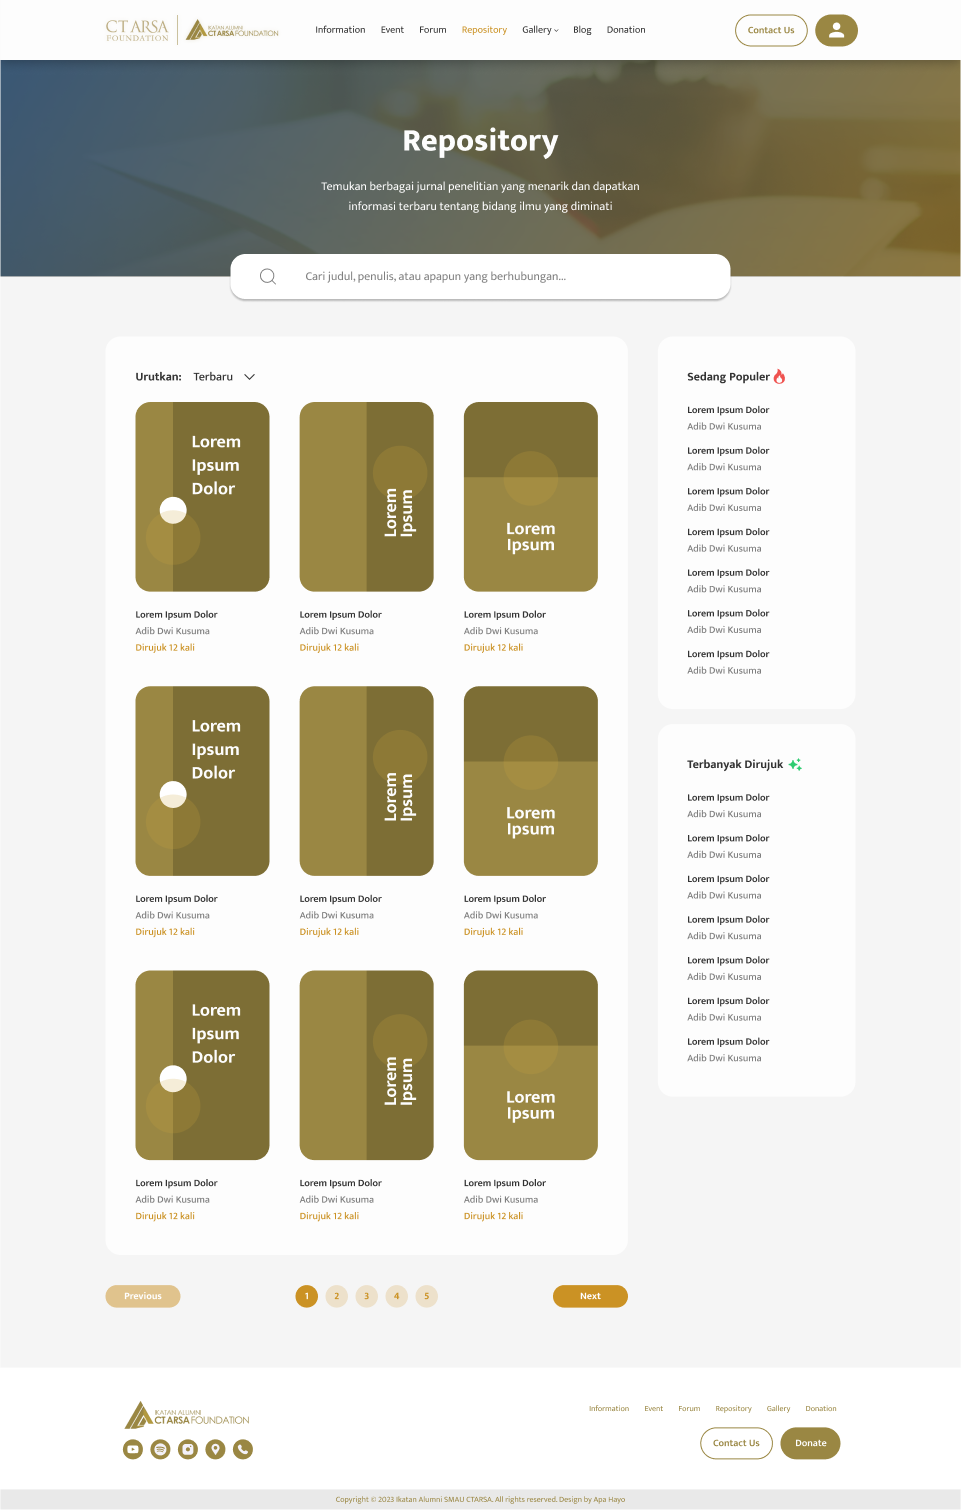The width and height of the screenshot is (961, 1510).
Task: Click the Next pagination button
Action: point(590,1296)
